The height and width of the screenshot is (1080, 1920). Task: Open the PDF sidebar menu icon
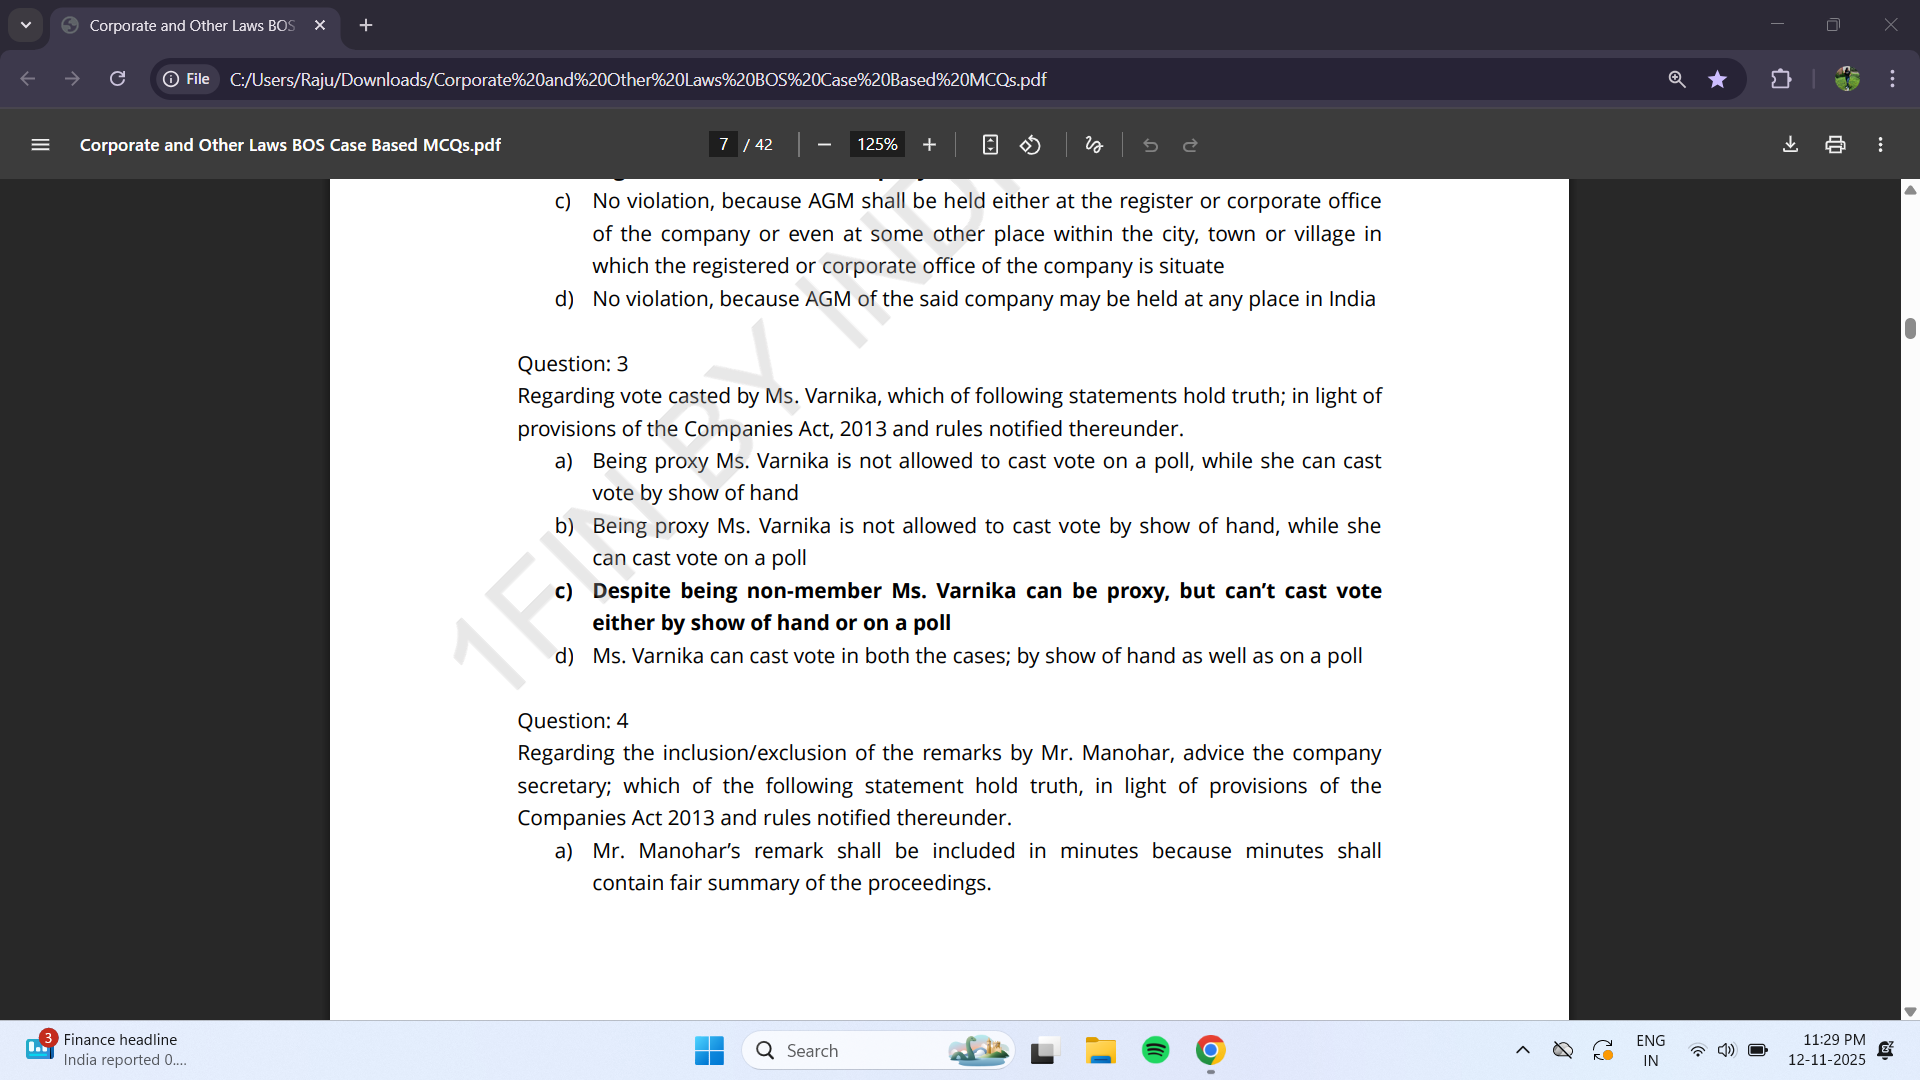tap(40, 145)
